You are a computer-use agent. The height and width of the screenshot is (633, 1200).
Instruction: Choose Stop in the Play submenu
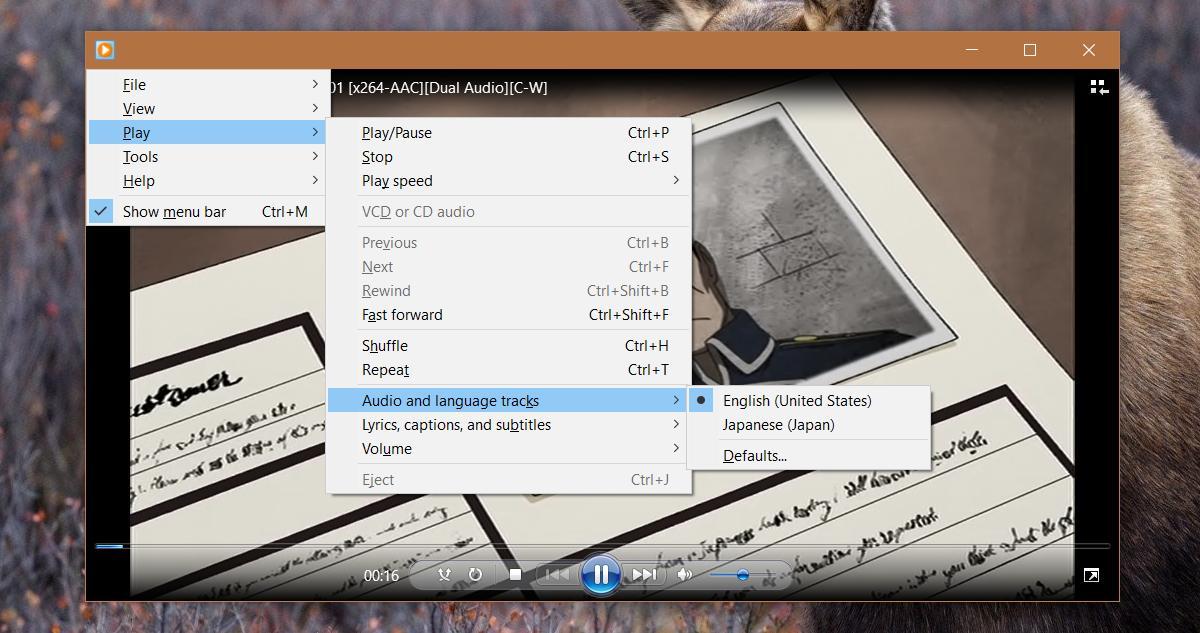(x=509, y=156)
